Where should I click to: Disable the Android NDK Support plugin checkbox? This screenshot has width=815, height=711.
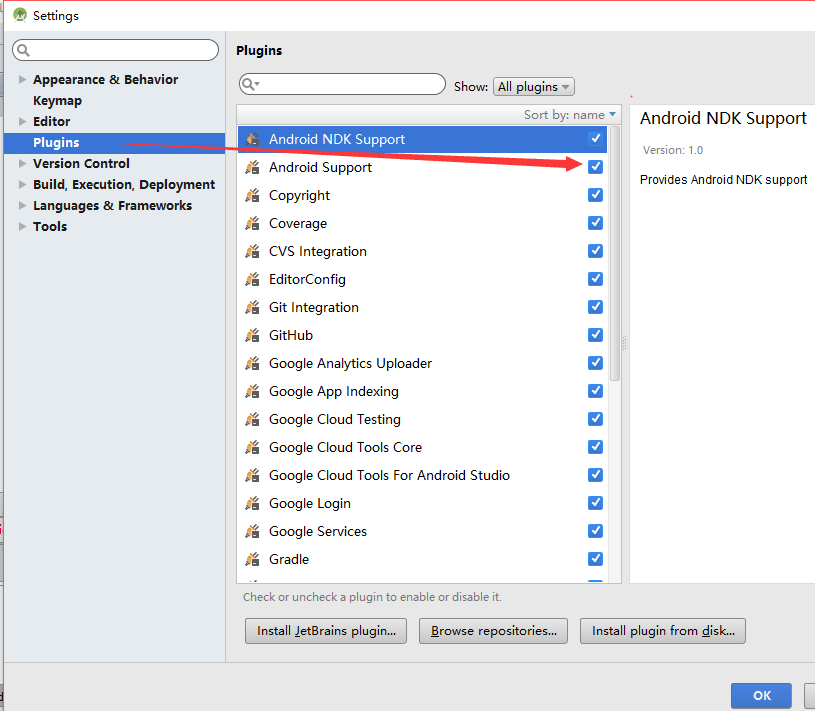595,139
